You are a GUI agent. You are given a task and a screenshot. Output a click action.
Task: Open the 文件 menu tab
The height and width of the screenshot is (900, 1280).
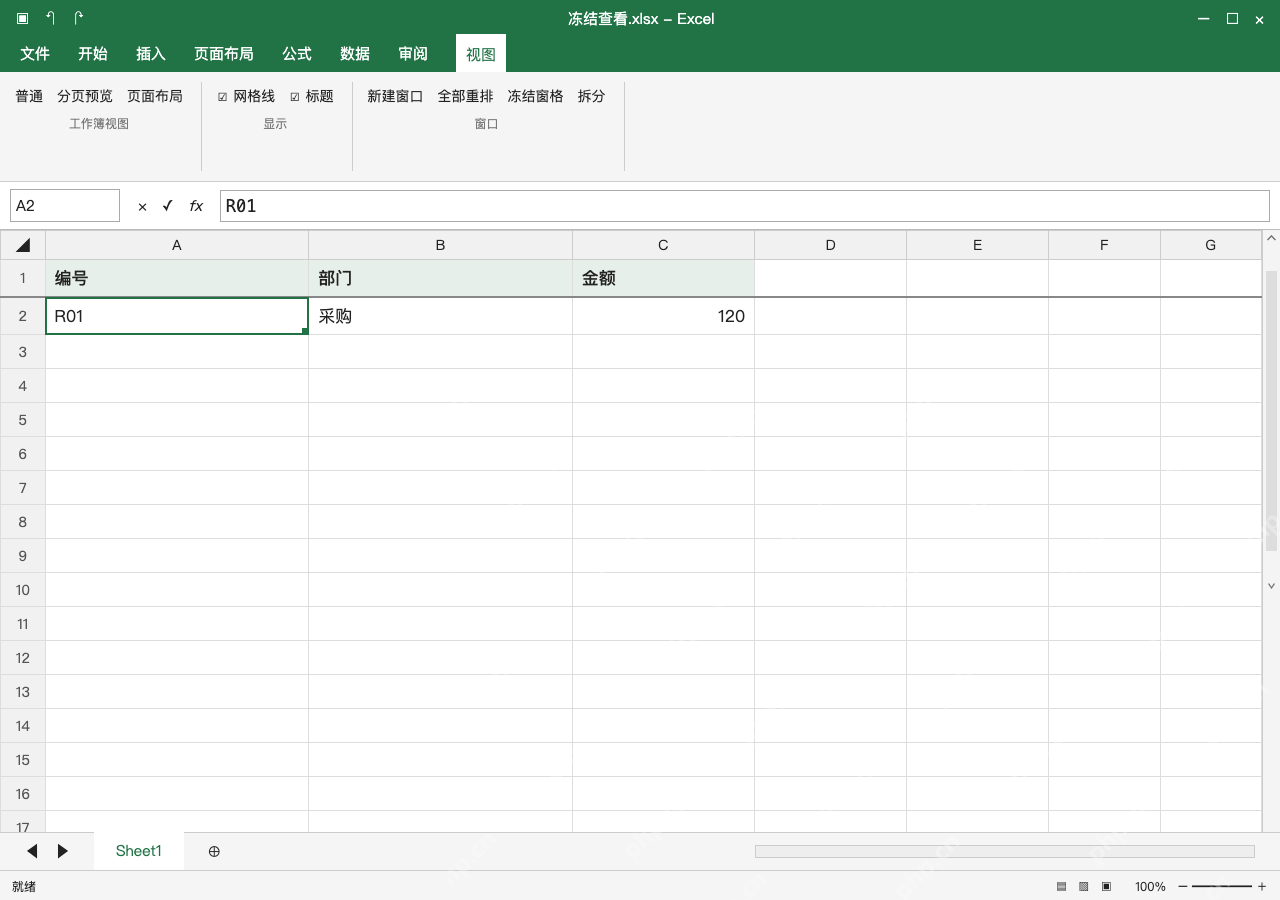click(35, 54)
